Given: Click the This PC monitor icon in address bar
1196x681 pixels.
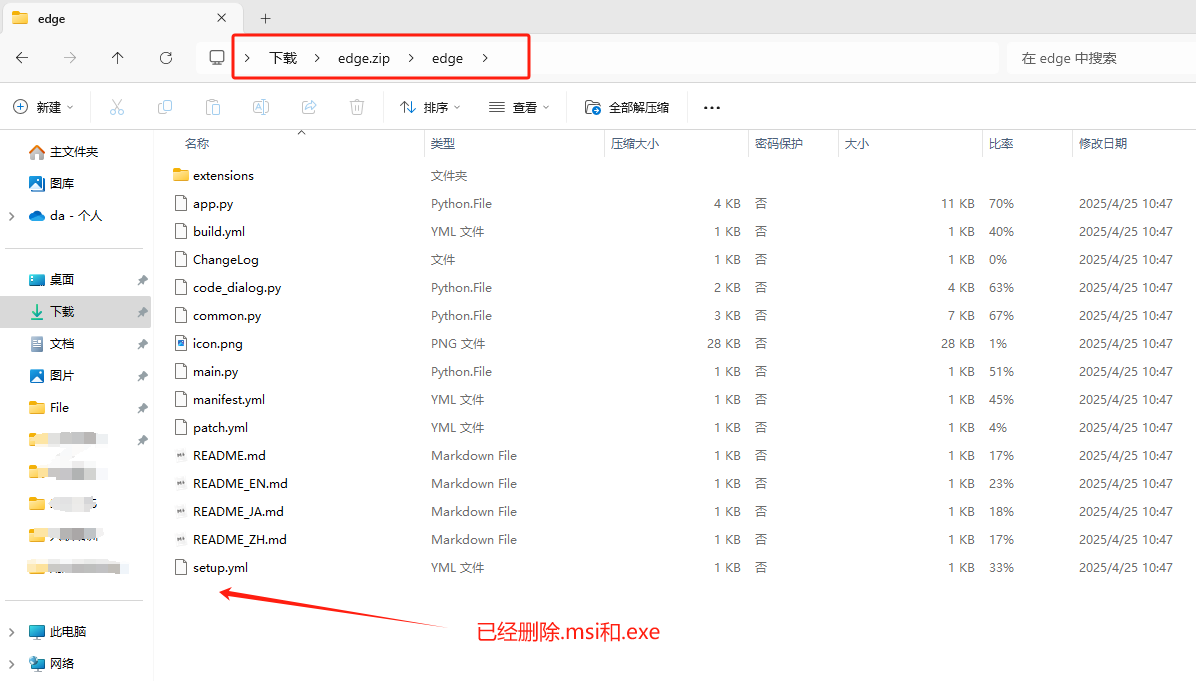Looking at the screenshot, I should click(x=217, y=58).
